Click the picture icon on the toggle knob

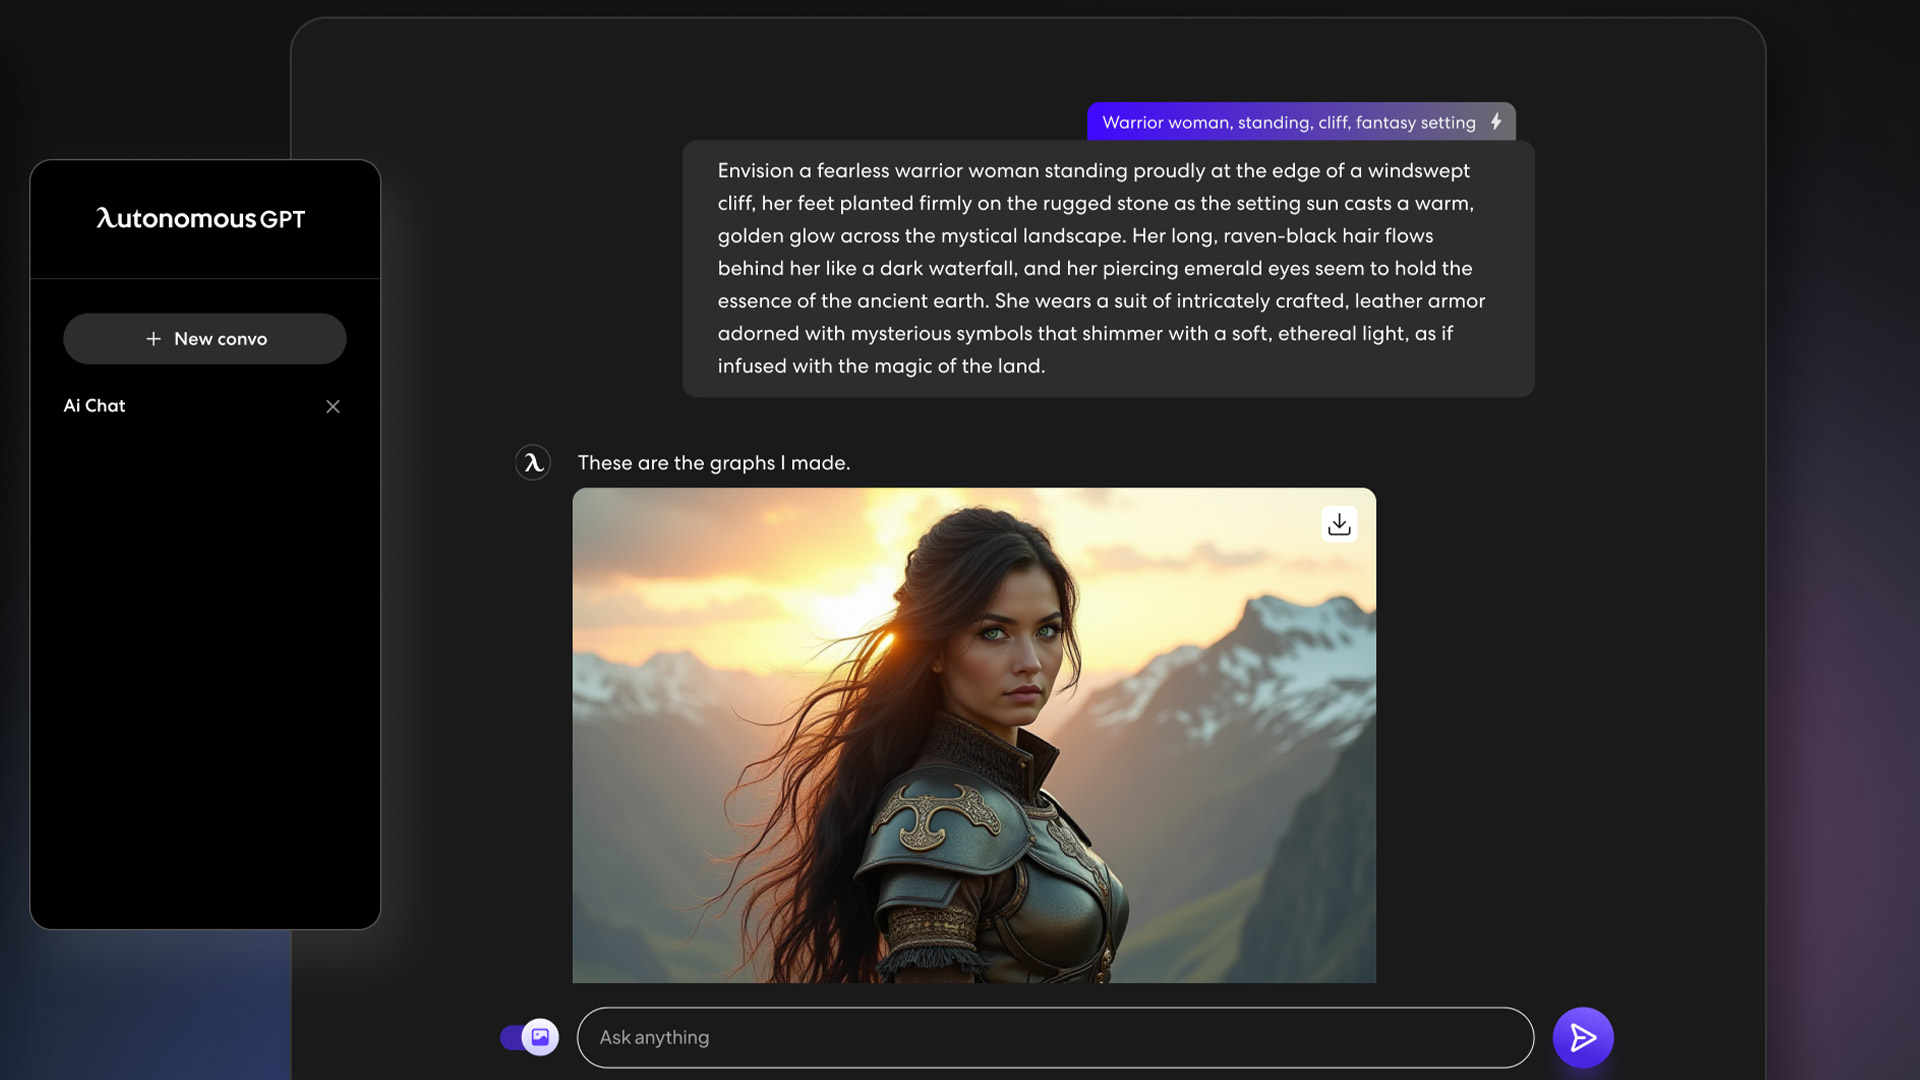pos(540,1037)
